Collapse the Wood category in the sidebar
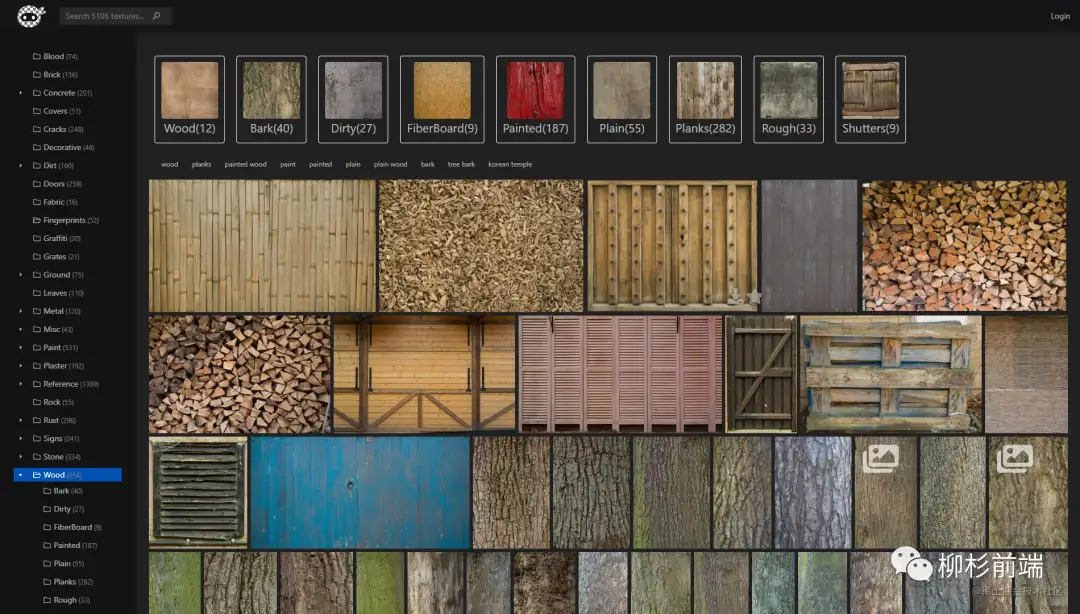 pos(21,475)
